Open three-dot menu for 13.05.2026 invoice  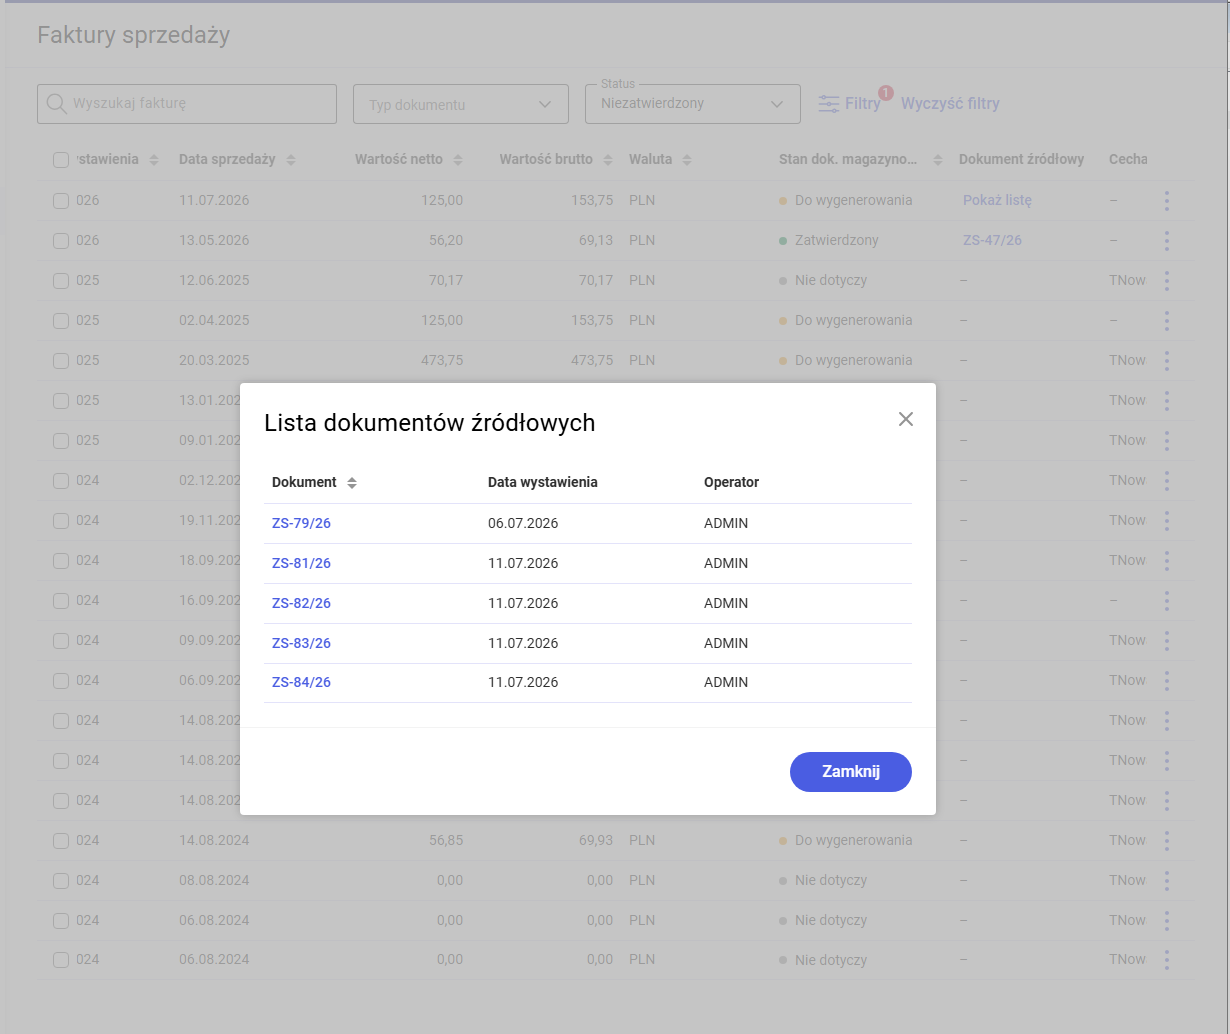click(x=1166, y=241)
